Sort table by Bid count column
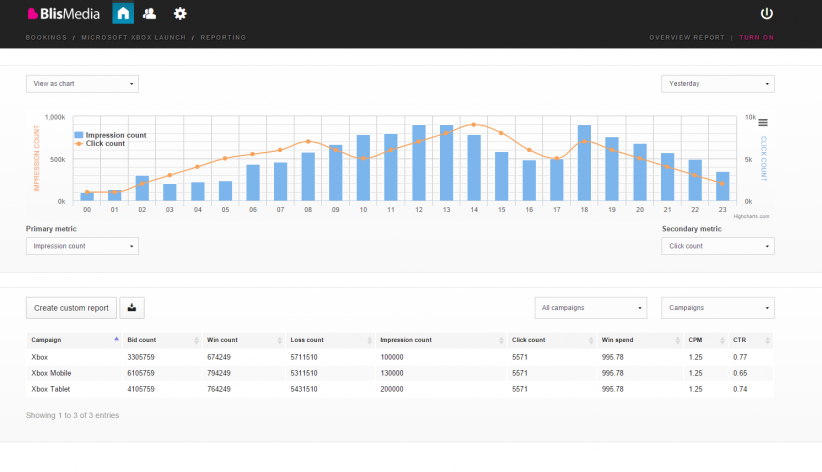The width and height of the screenshot is (822, 472). click(162, 340)
